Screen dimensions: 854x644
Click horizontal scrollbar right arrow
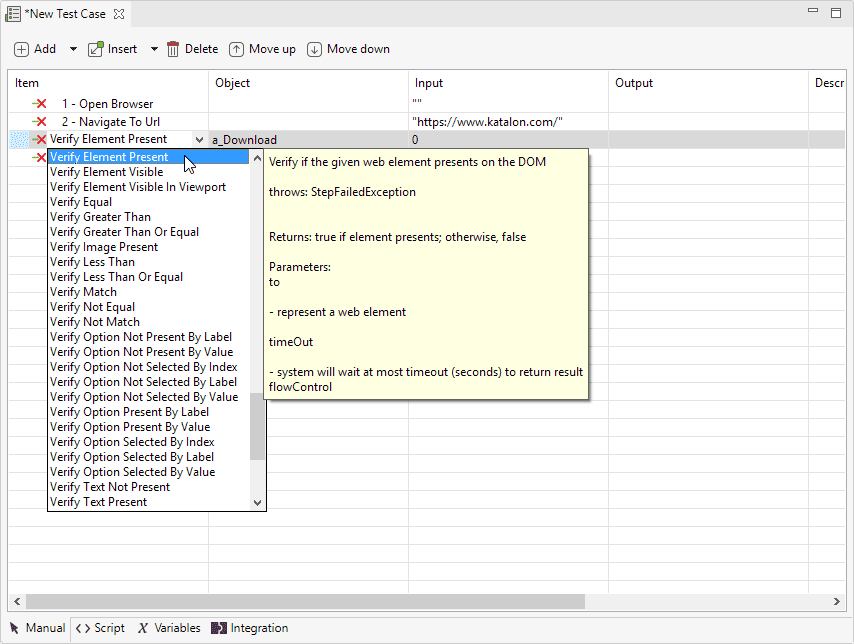tap(837, 602)
